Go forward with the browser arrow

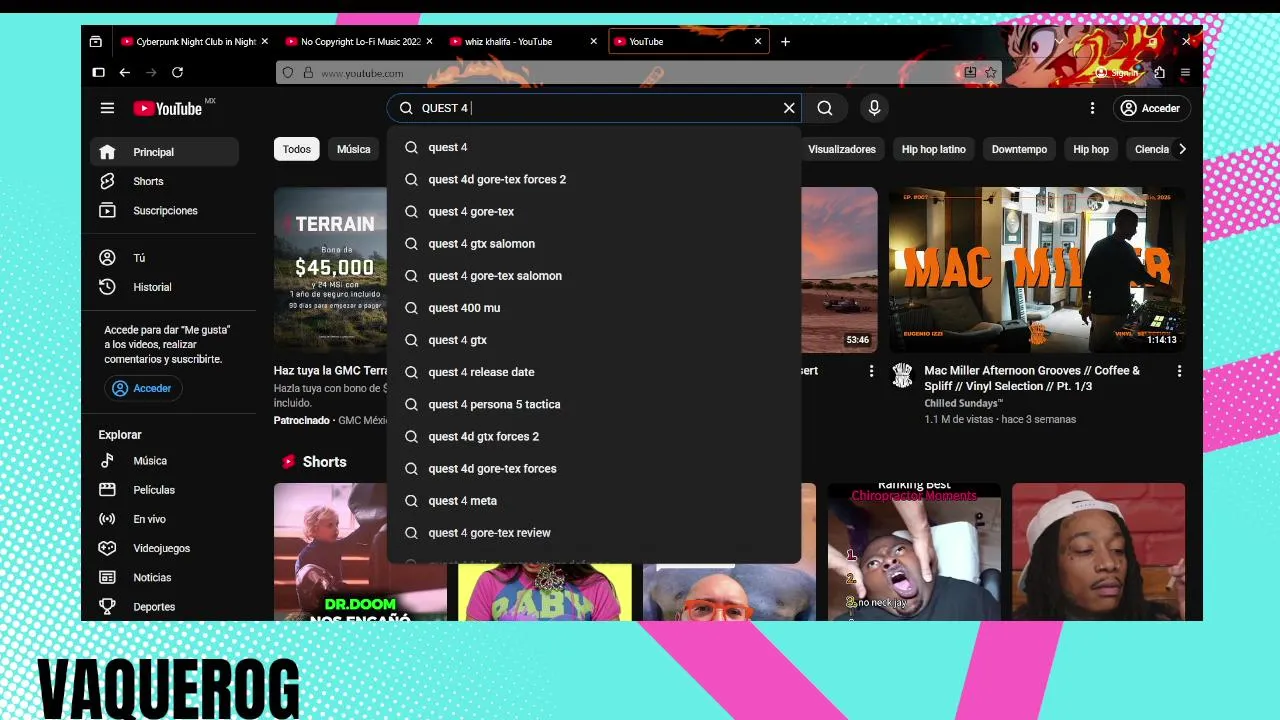pyautogui.click(x=151, y=72)
